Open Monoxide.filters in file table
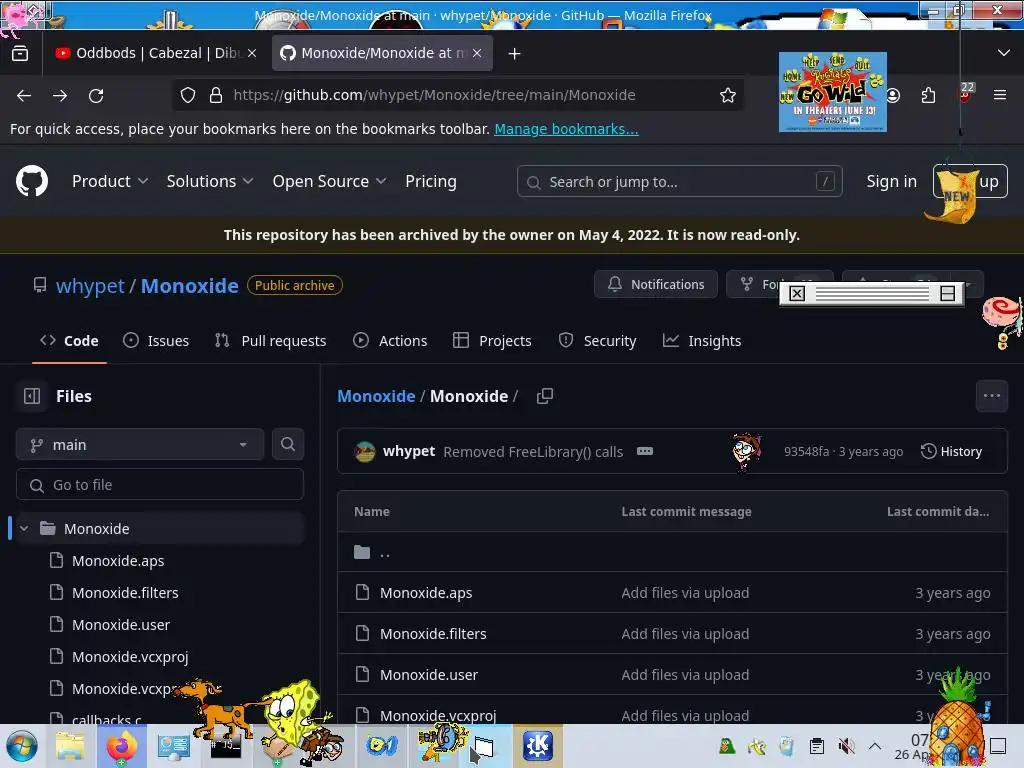The width and height of the screenshot is (1024, 768). pyautogui.click(x=433, y=633)
